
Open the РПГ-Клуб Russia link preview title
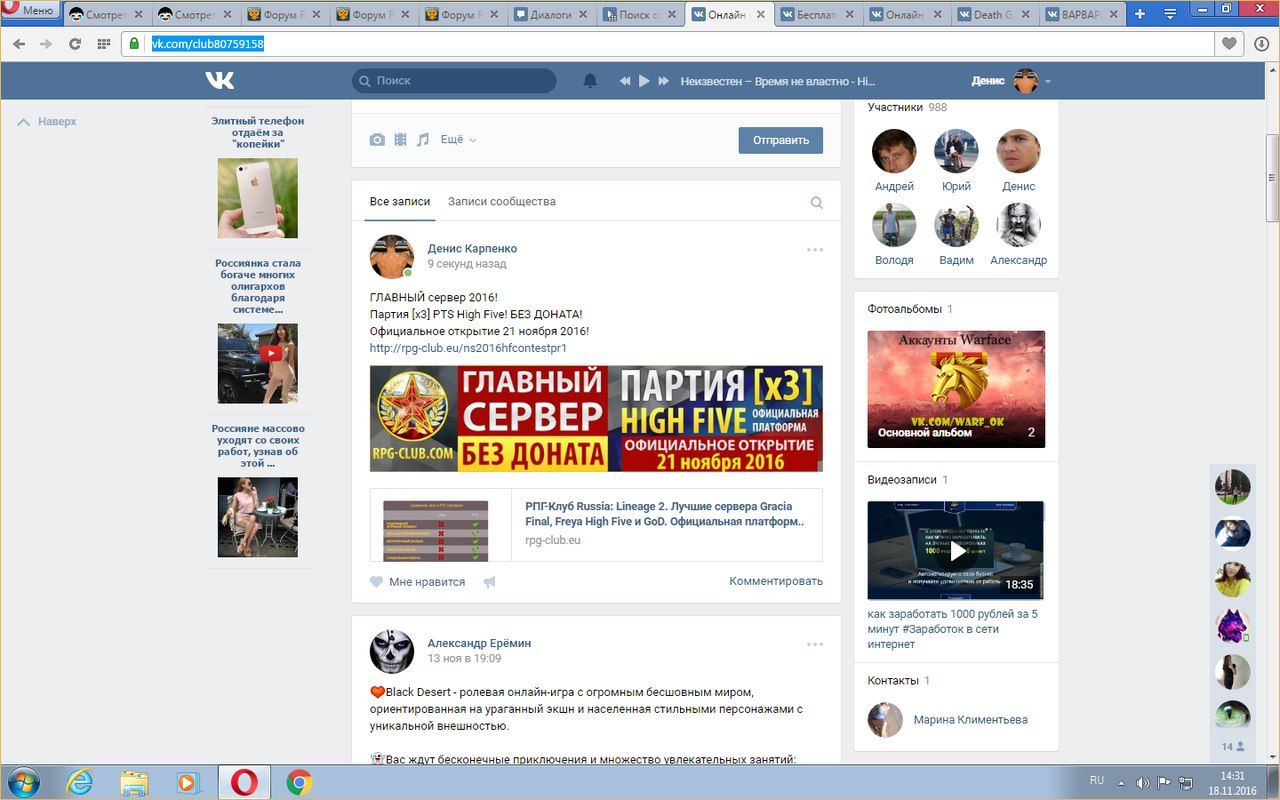click(665, 514)
